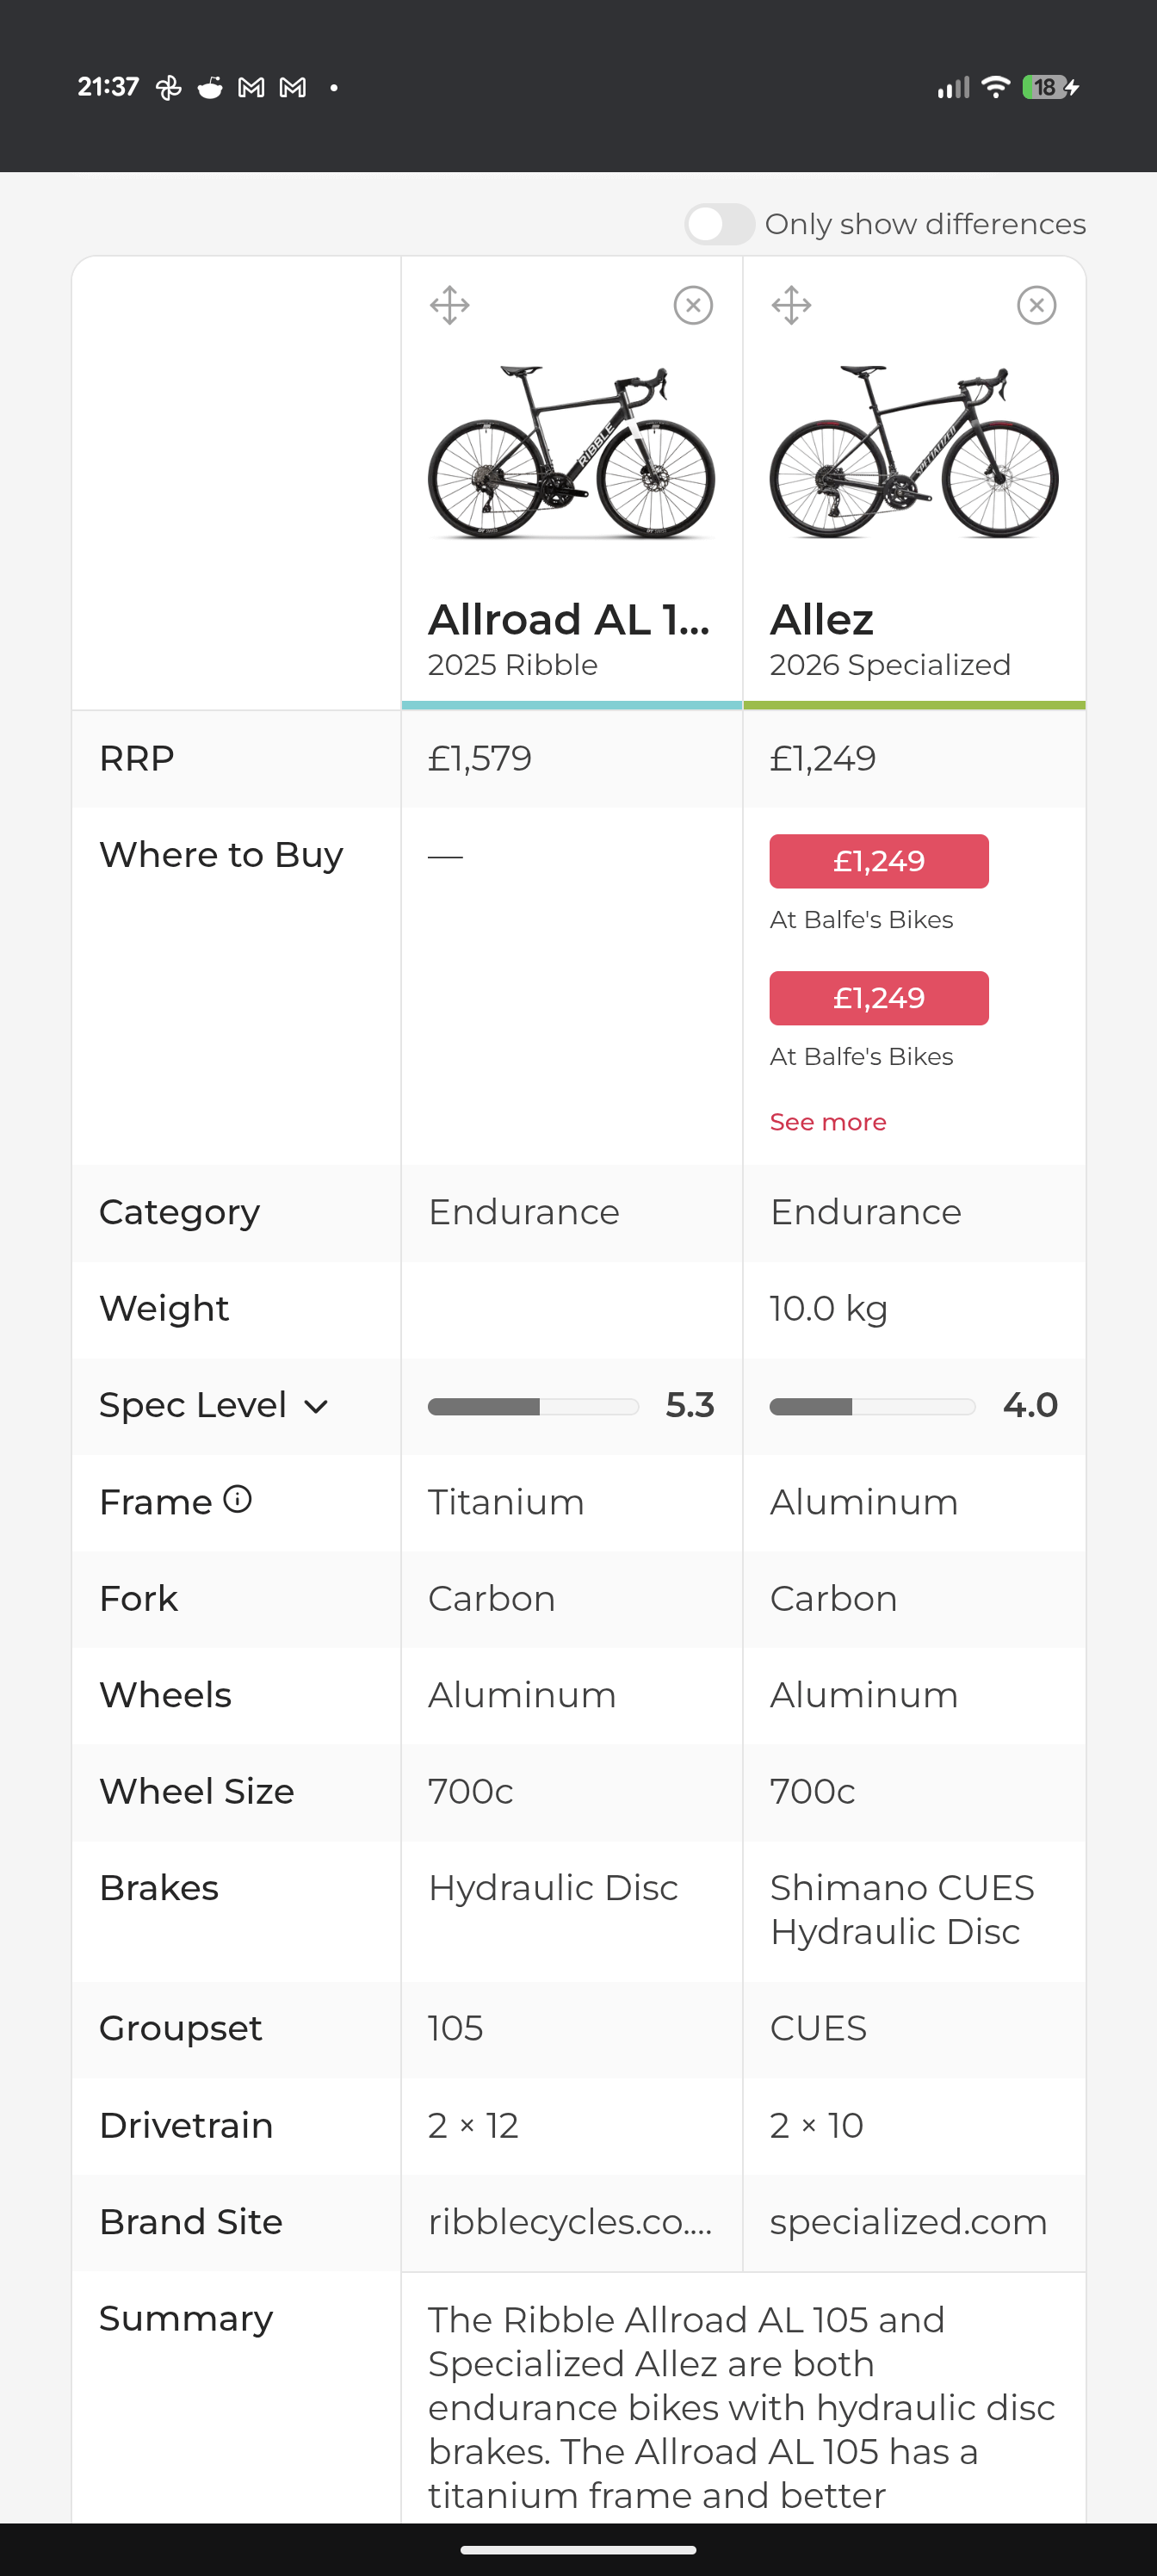Image resolution: width=1157 pixels, height=2576 pixels.
Task: Click first £1,249 Balfe's Bikes button
Action: point(878,861)
